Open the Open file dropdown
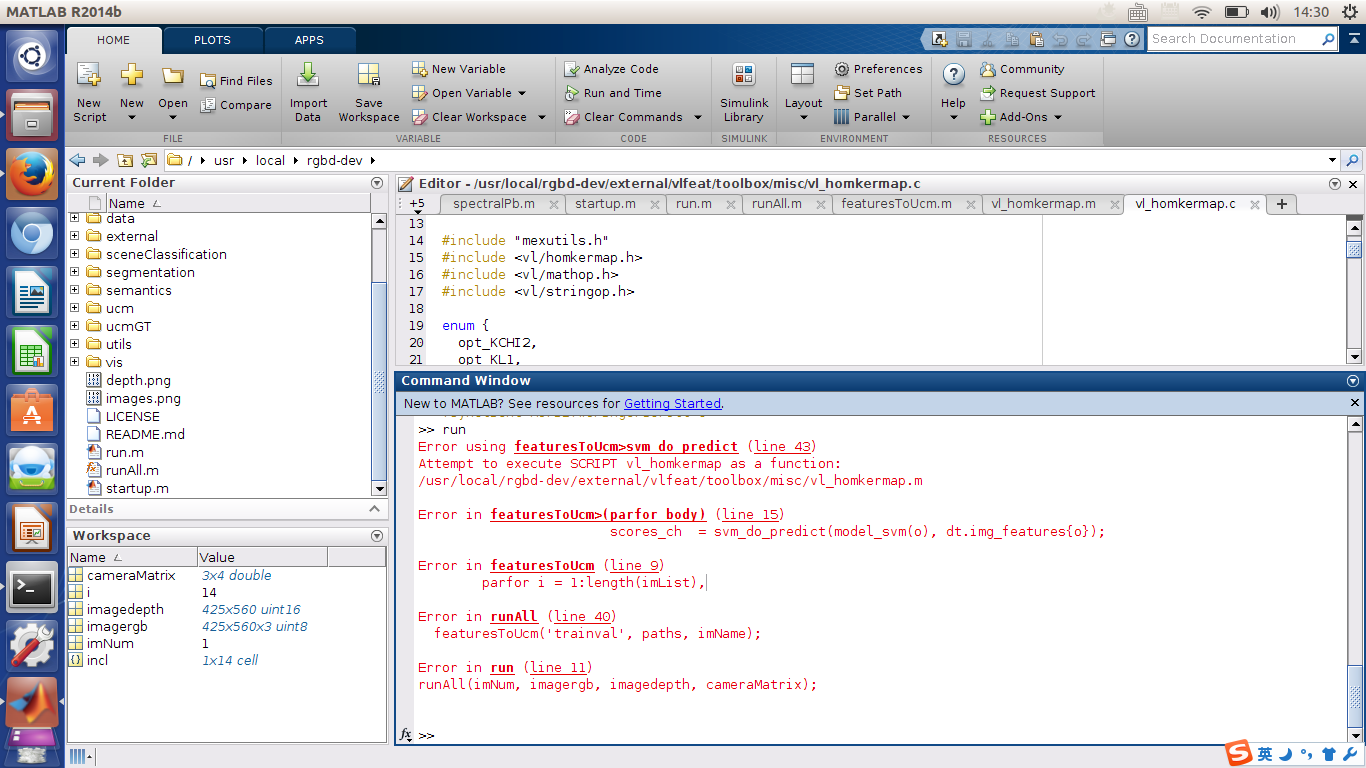Viewport: 1366px width, 768px height. point(173,117)
